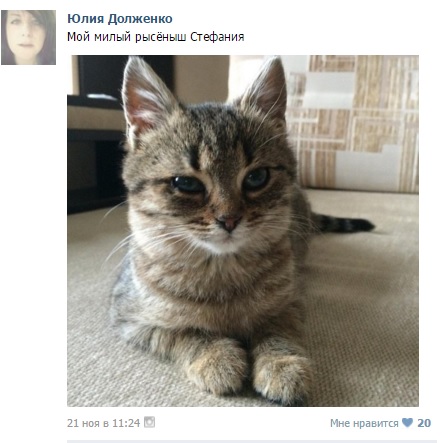
Task: Click the kitten's front paws in the photo
Action: (x=250, y=368)
